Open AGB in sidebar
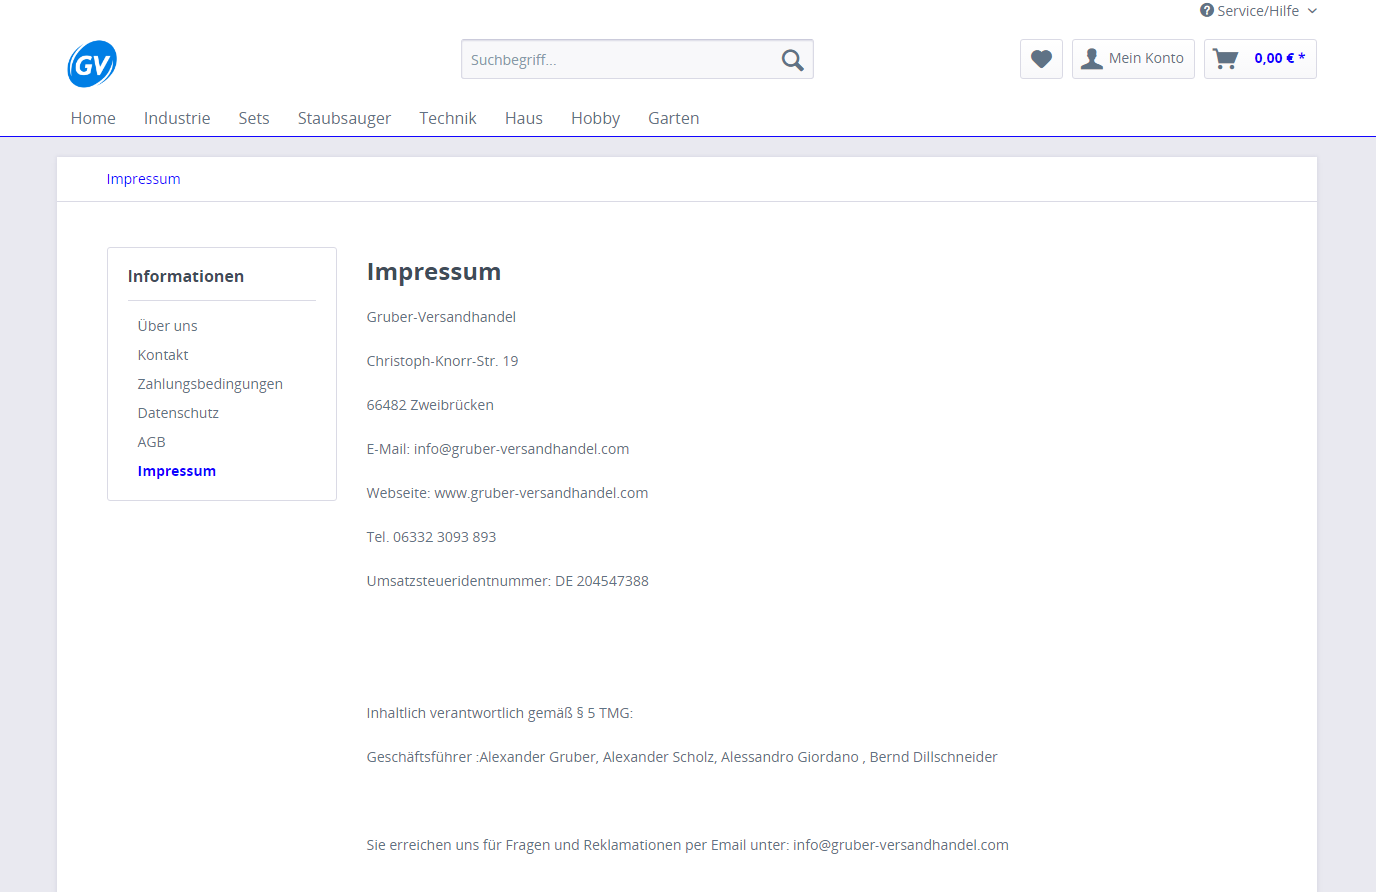 click(x=152, y=442)
